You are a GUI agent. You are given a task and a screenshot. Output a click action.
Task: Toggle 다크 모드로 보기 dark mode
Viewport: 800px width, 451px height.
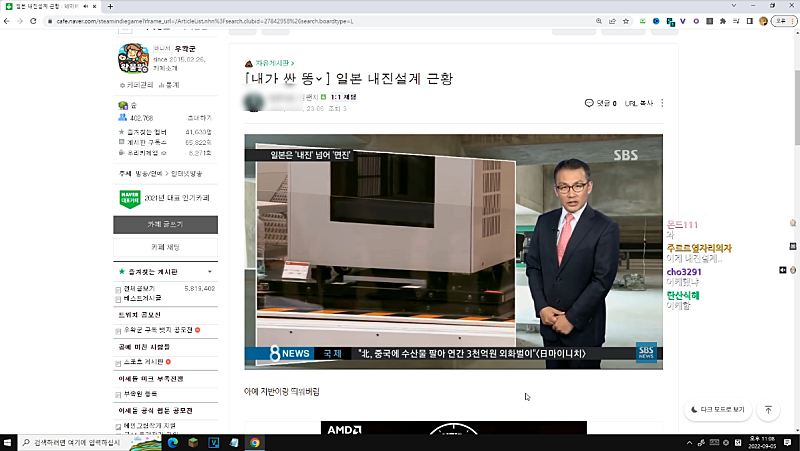pos(716,410)
